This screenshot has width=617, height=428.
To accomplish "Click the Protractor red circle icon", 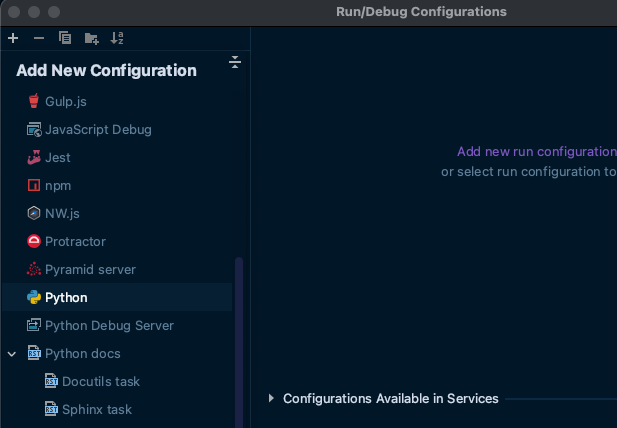I will pyautogui.click(x=34, y=241).
